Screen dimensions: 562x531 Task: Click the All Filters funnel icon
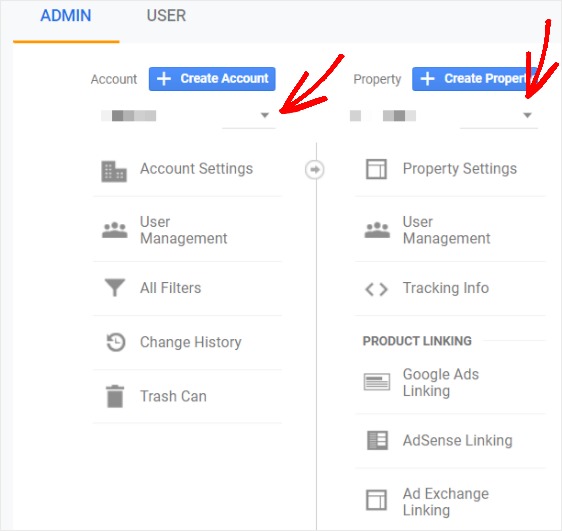115,288
